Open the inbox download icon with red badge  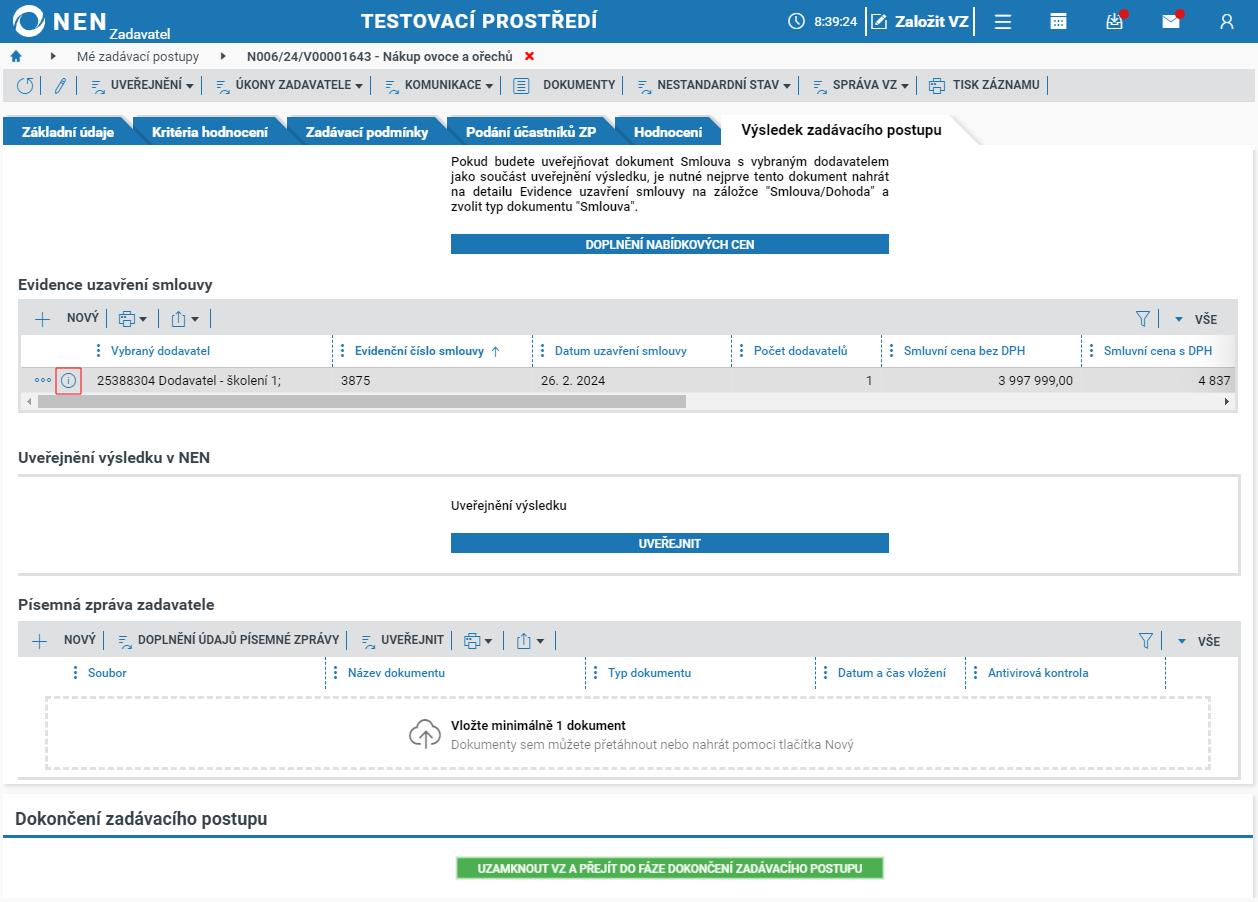coord(1115,21)
